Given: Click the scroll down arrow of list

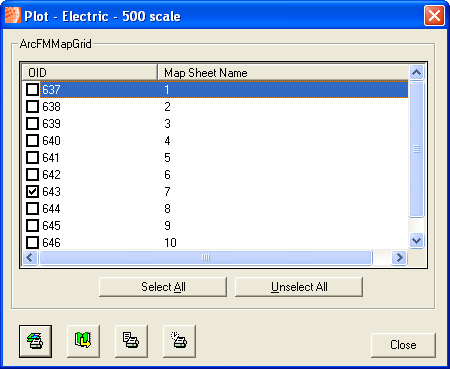Looking at the screenshot, I should (x=416, y=240).
